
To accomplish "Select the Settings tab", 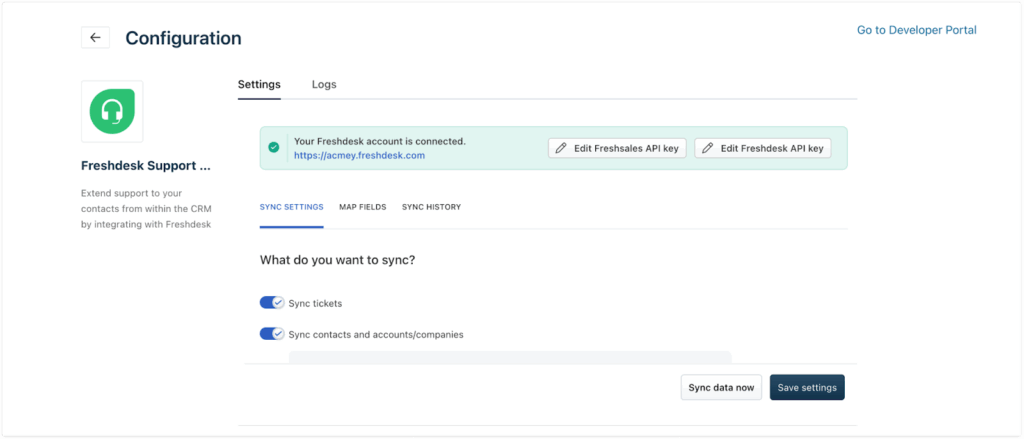I will (x=259, y=84).
